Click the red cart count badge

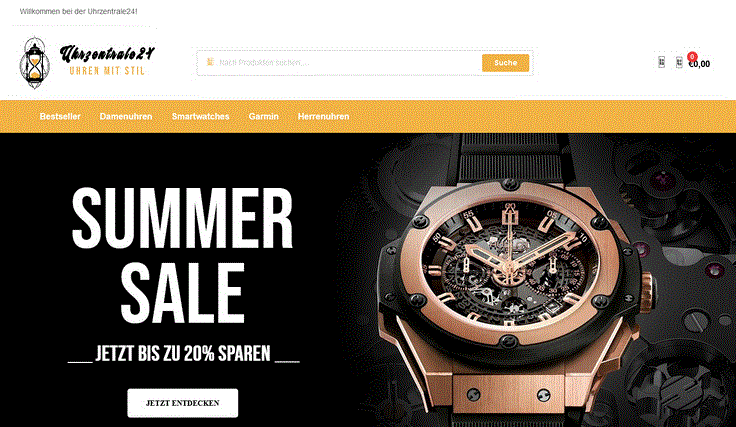(x=692, y=57)
